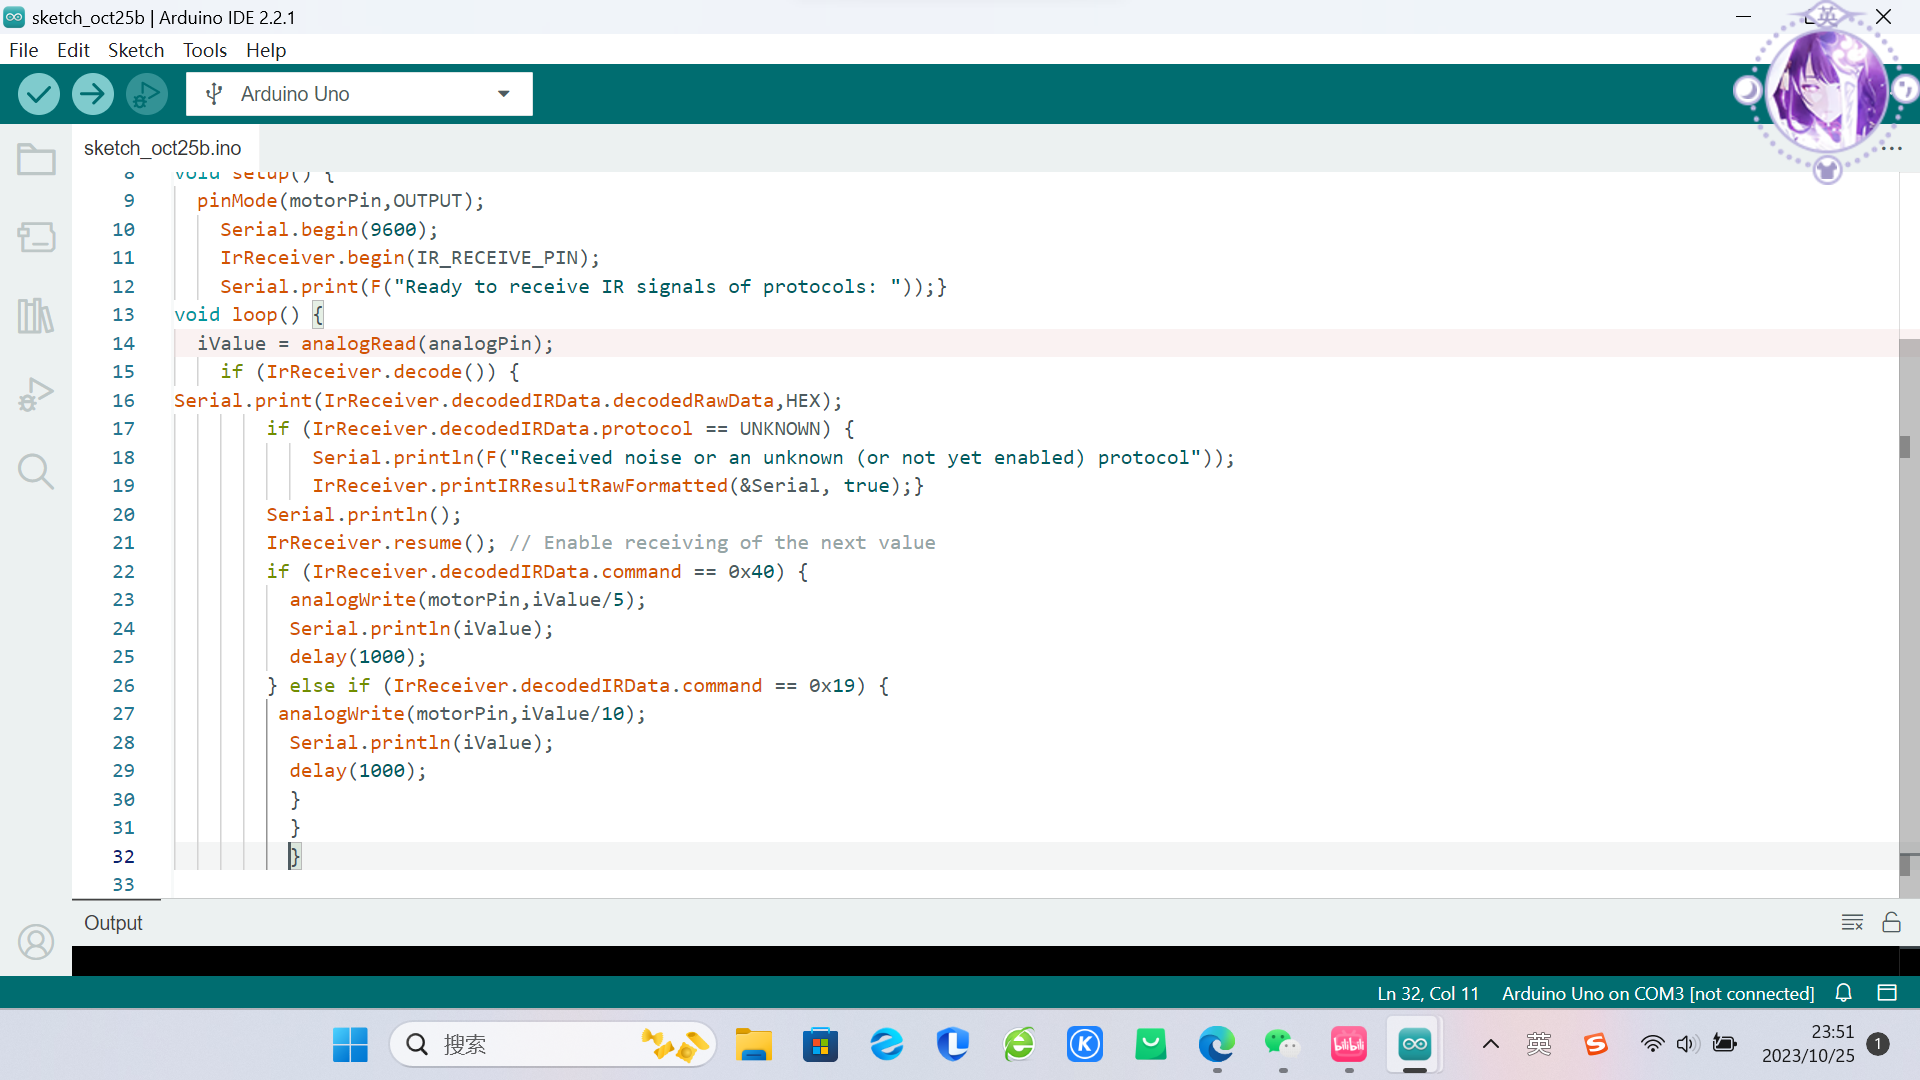Image resolution: width=1920 pixels, height=1080 pixels.
Task: Clear the Output panel contents
Action: pyautogui.click(x=1852, y=923)
